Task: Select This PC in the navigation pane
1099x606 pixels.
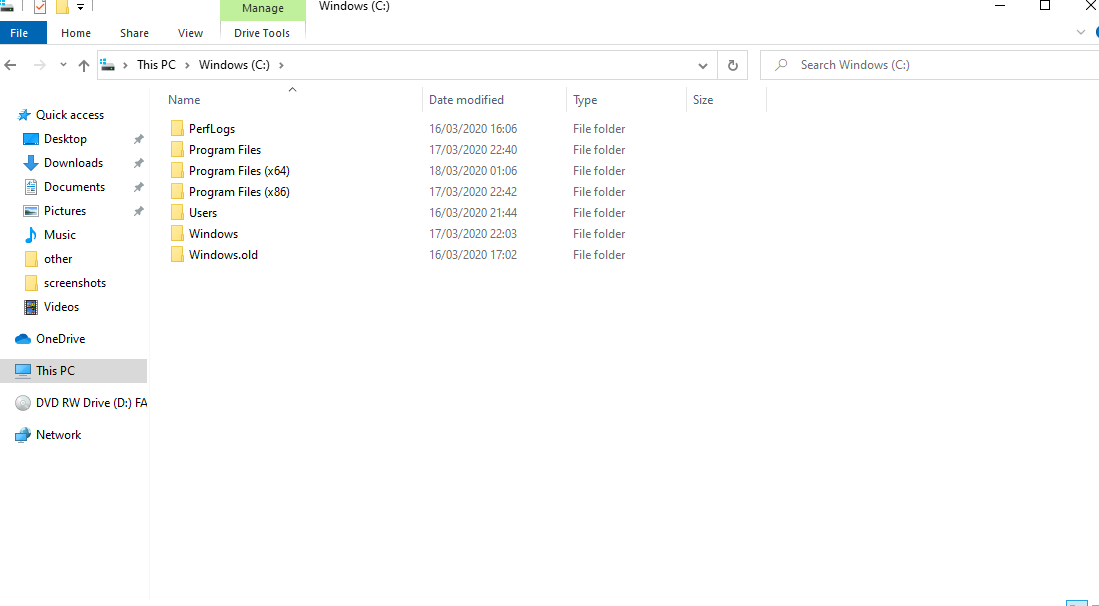Action: (x=73, y=371)
